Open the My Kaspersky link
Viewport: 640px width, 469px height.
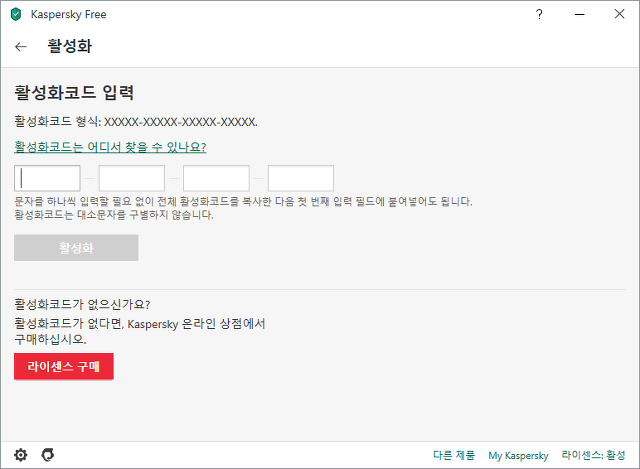(518, 456)
